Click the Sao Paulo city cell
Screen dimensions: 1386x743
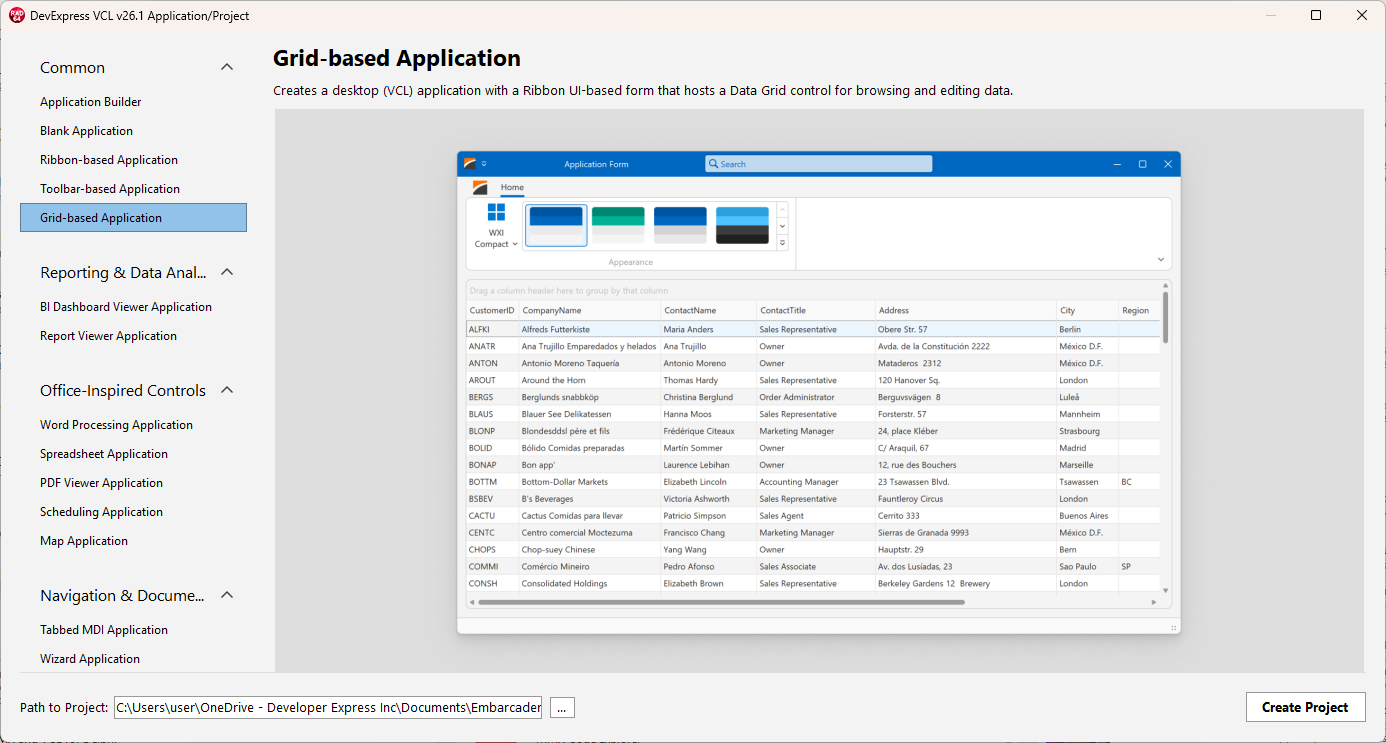click(x=1087, y=567)
